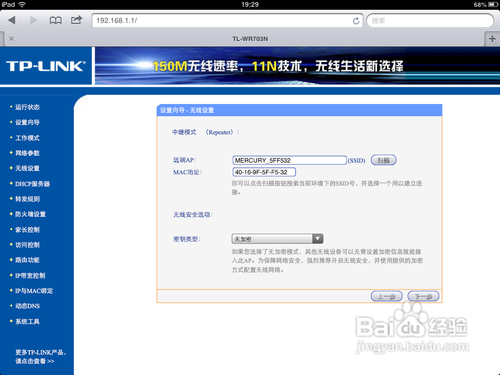
Task: Open the bookmarks book icon
Action: coord(55,21)
